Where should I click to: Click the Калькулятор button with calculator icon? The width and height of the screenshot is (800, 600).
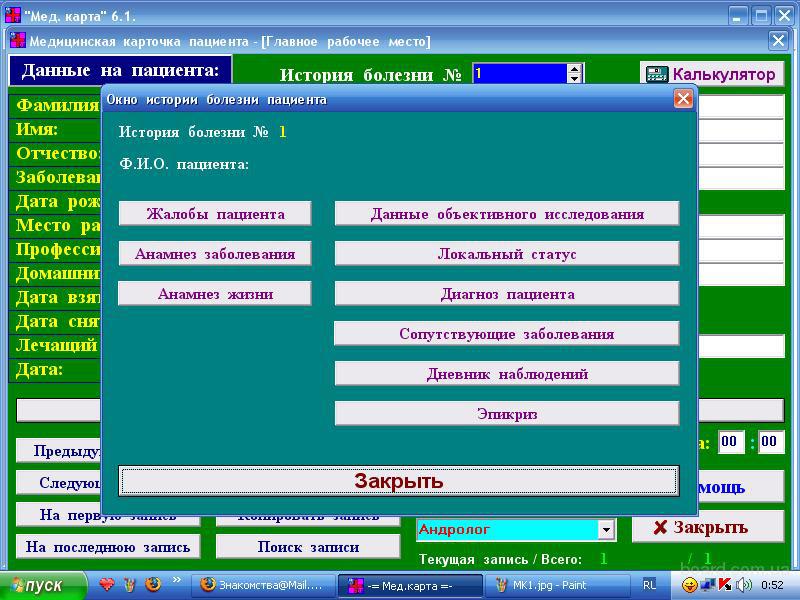[711, 74]
